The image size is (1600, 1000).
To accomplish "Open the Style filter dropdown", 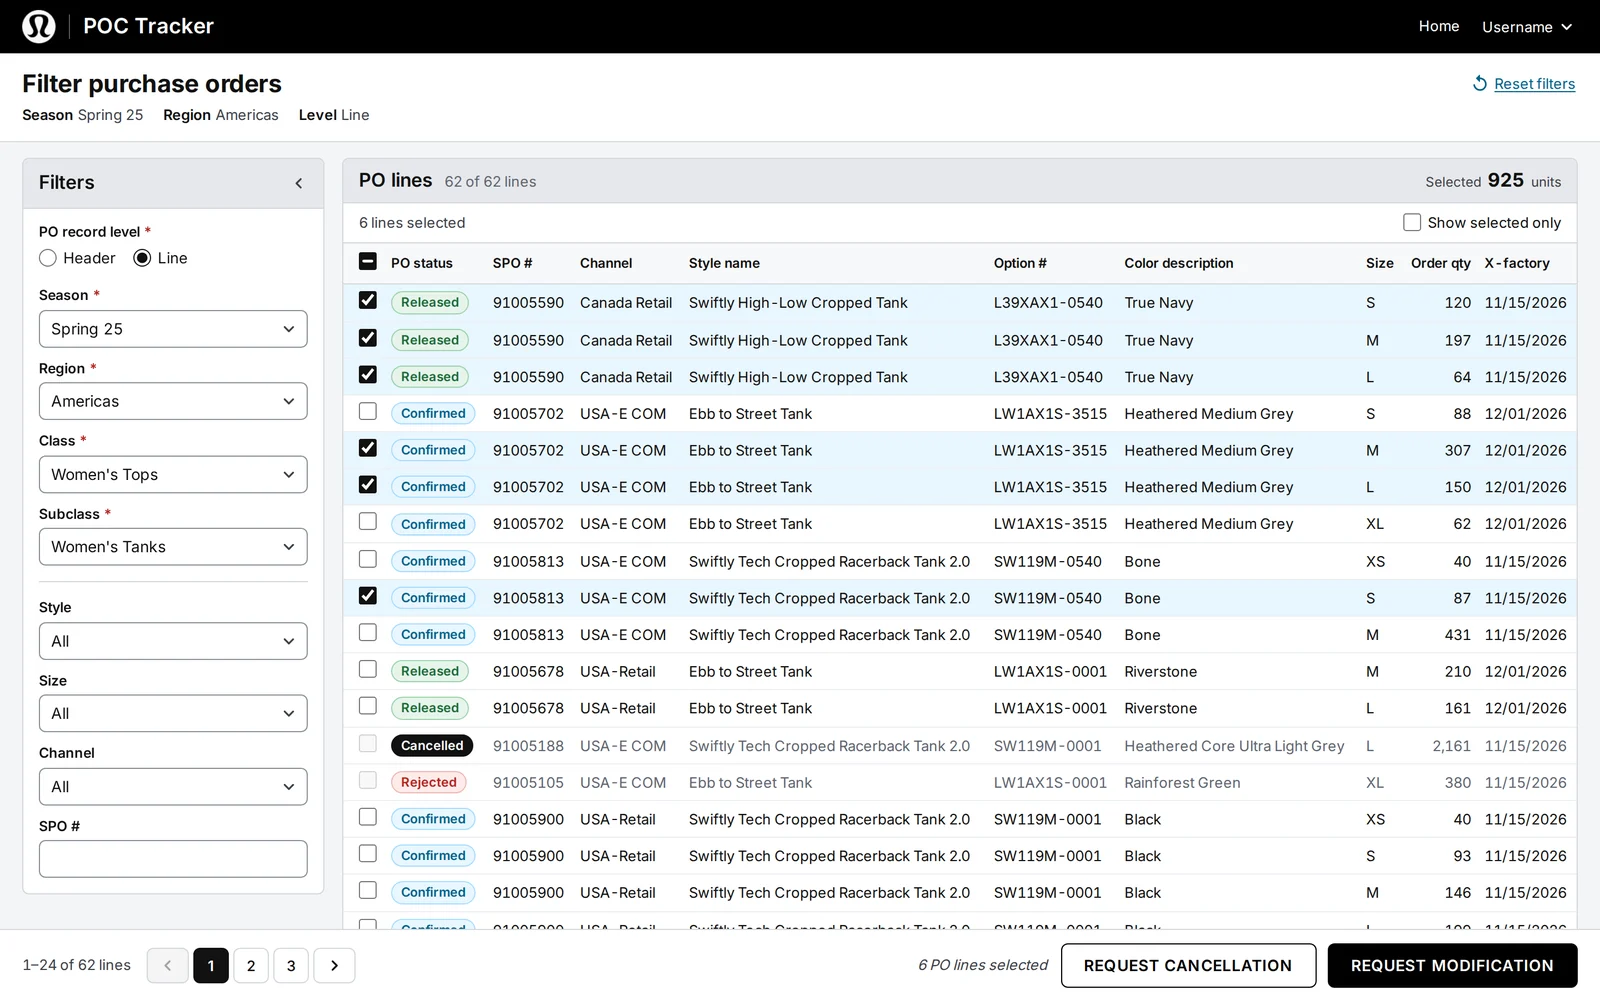I will [173, 641].
